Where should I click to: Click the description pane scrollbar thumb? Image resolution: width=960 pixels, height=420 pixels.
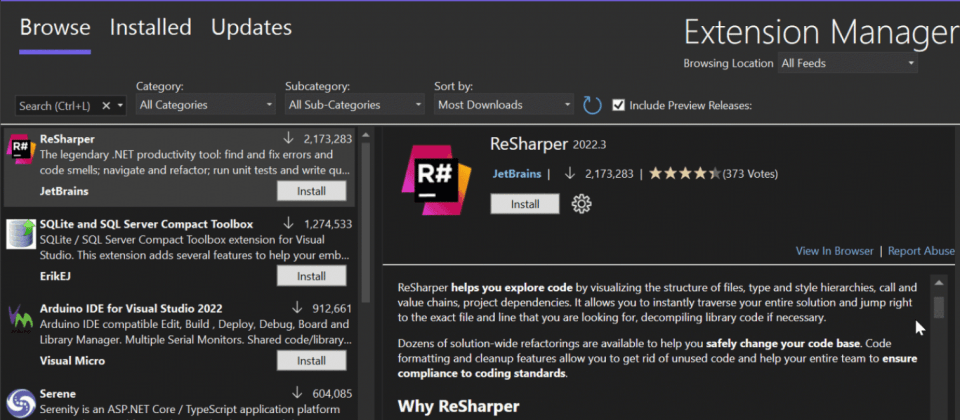tap(939, 307)
